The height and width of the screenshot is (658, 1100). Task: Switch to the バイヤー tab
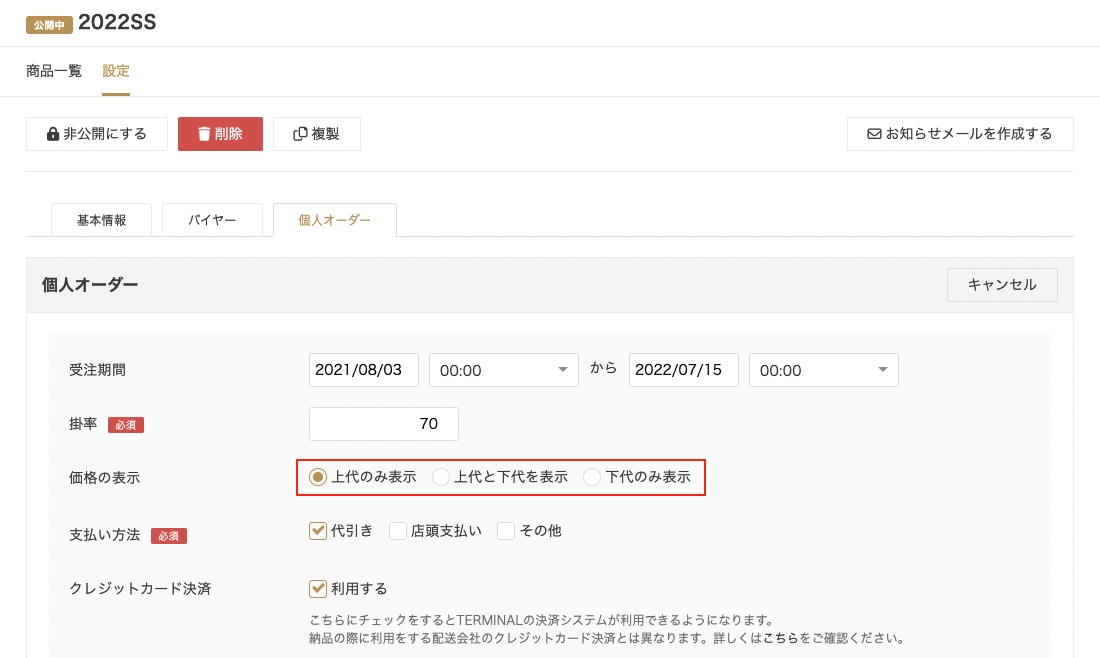212,220
